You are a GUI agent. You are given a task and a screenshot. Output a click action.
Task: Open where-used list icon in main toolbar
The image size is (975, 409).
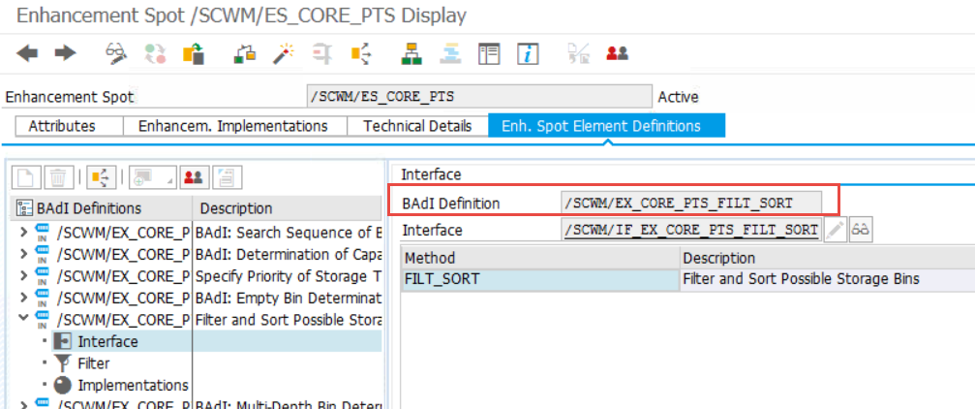(361, 54)
